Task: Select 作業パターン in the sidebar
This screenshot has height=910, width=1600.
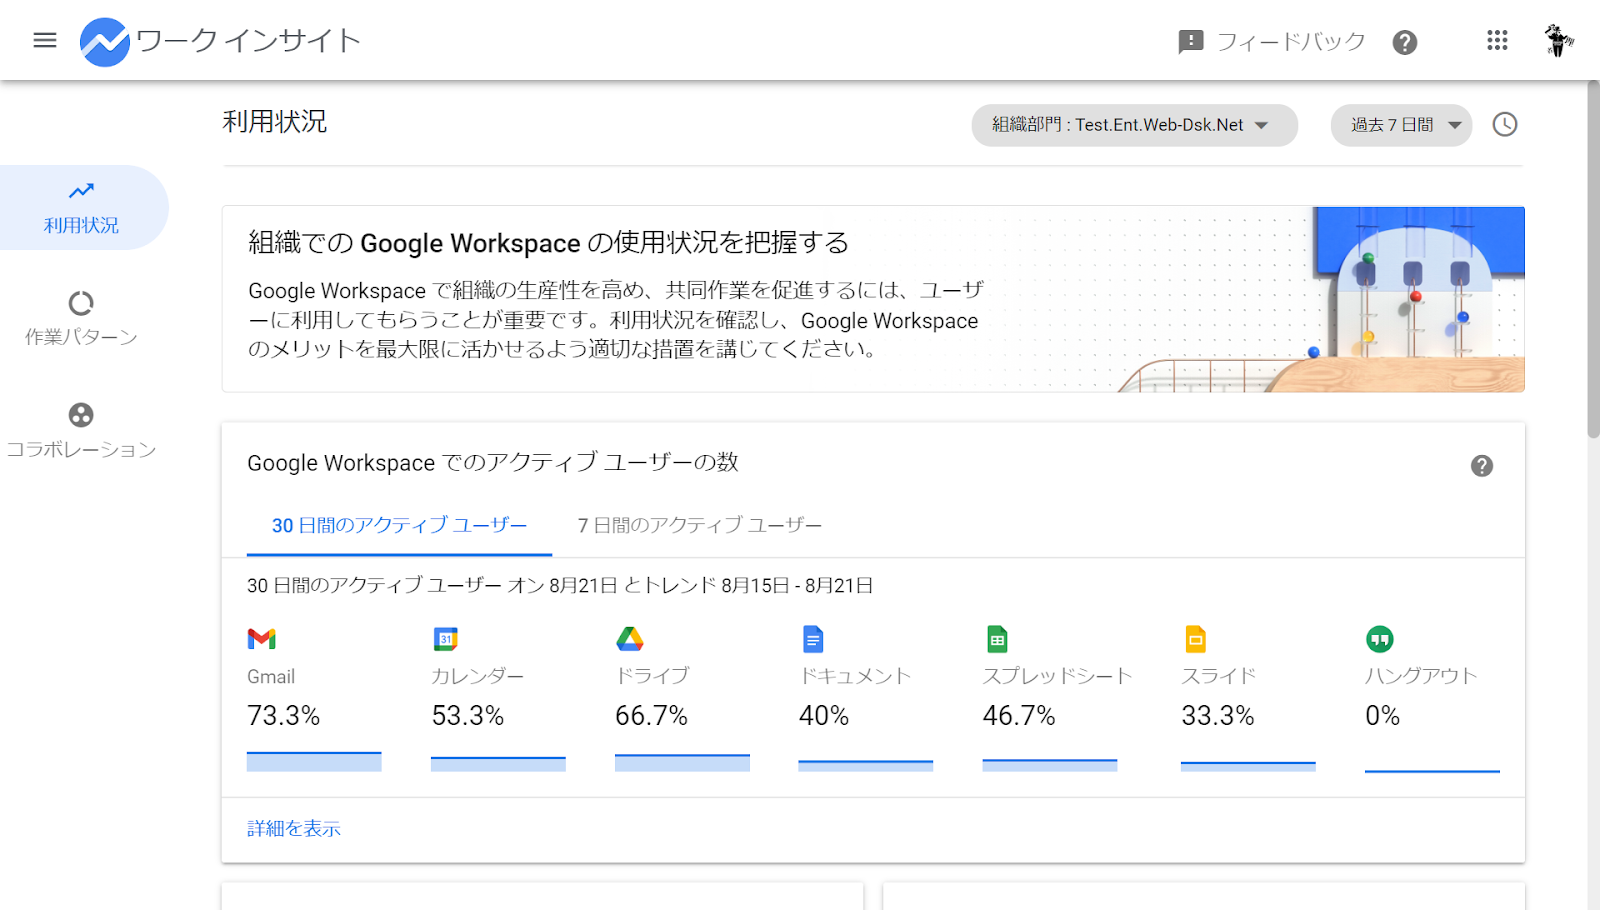Action: tap(80, 318)
